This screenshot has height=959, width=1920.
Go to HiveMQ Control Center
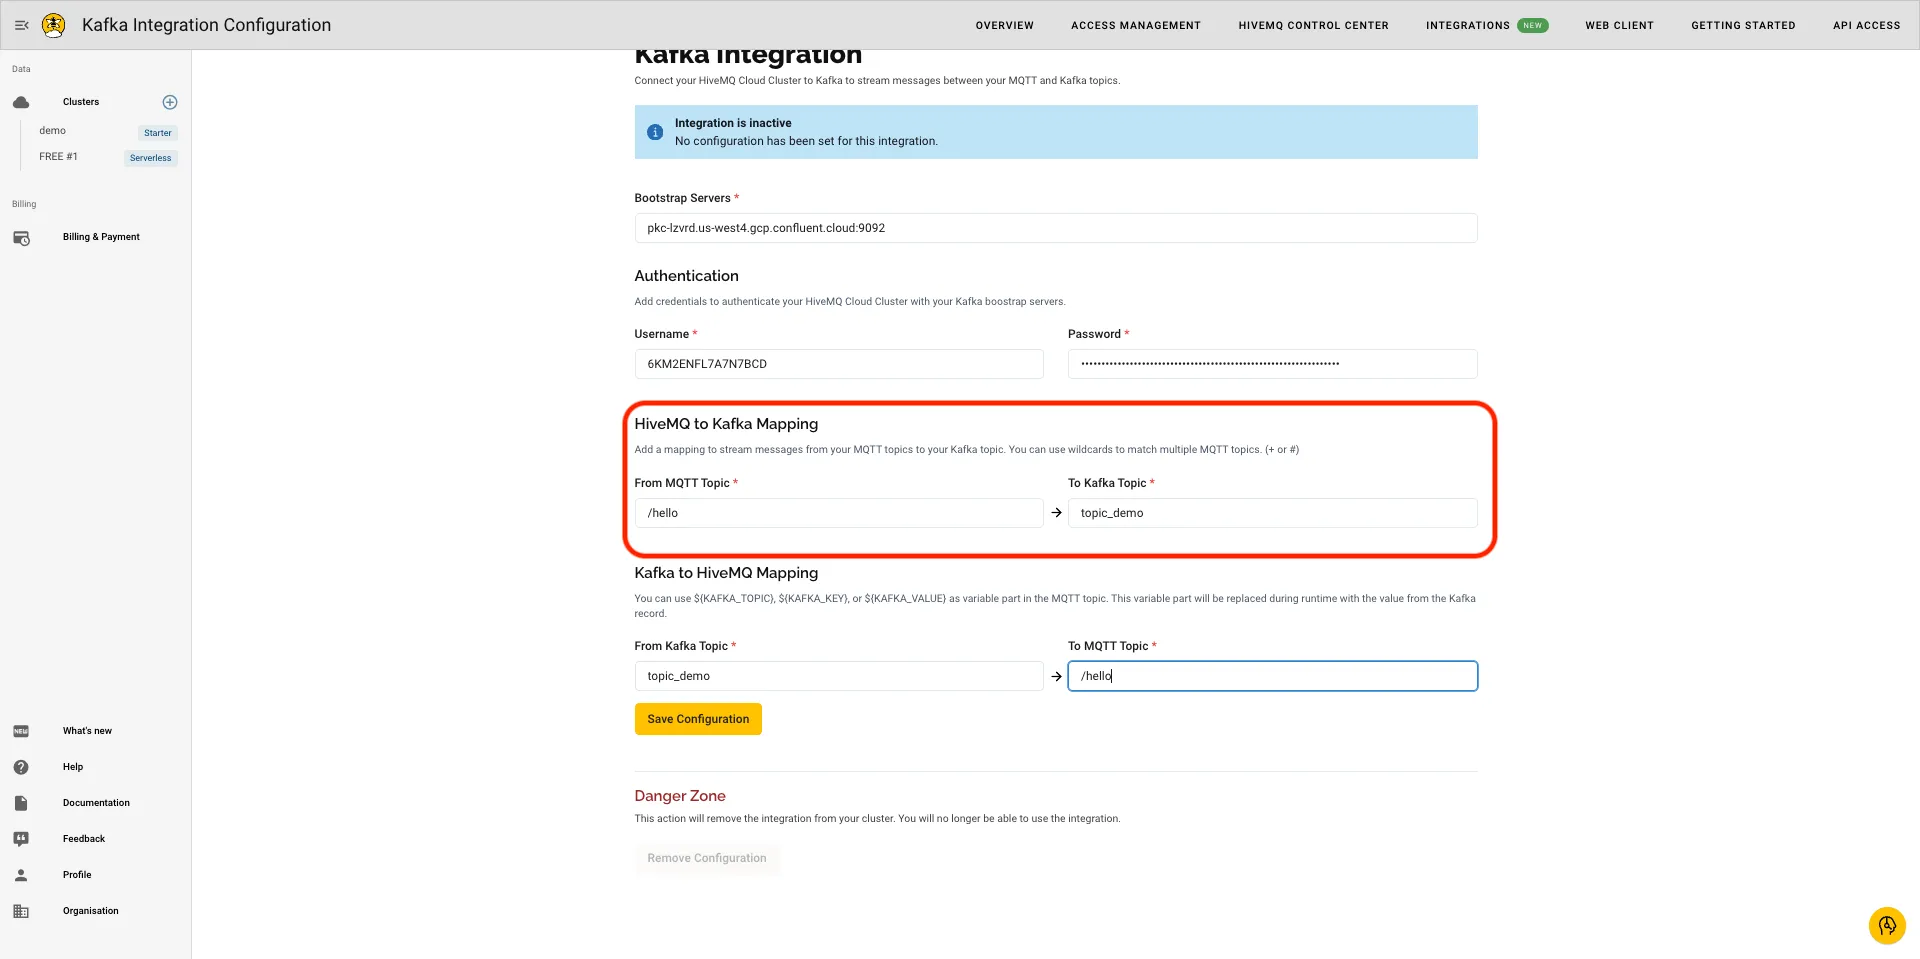(x=1313, y=26)
